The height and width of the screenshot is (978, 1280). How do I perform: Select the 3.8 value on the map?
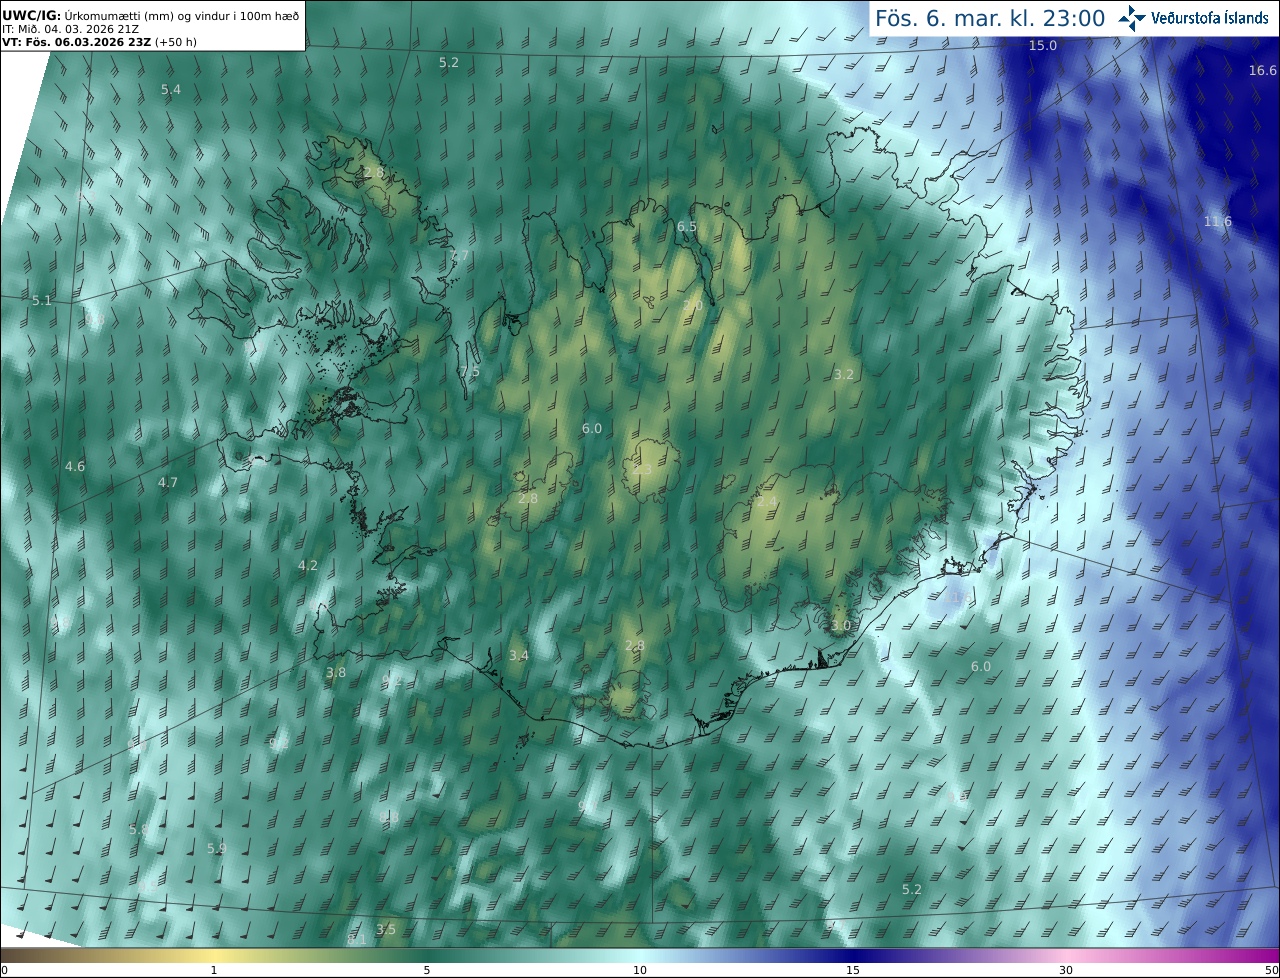coord(336,672)
